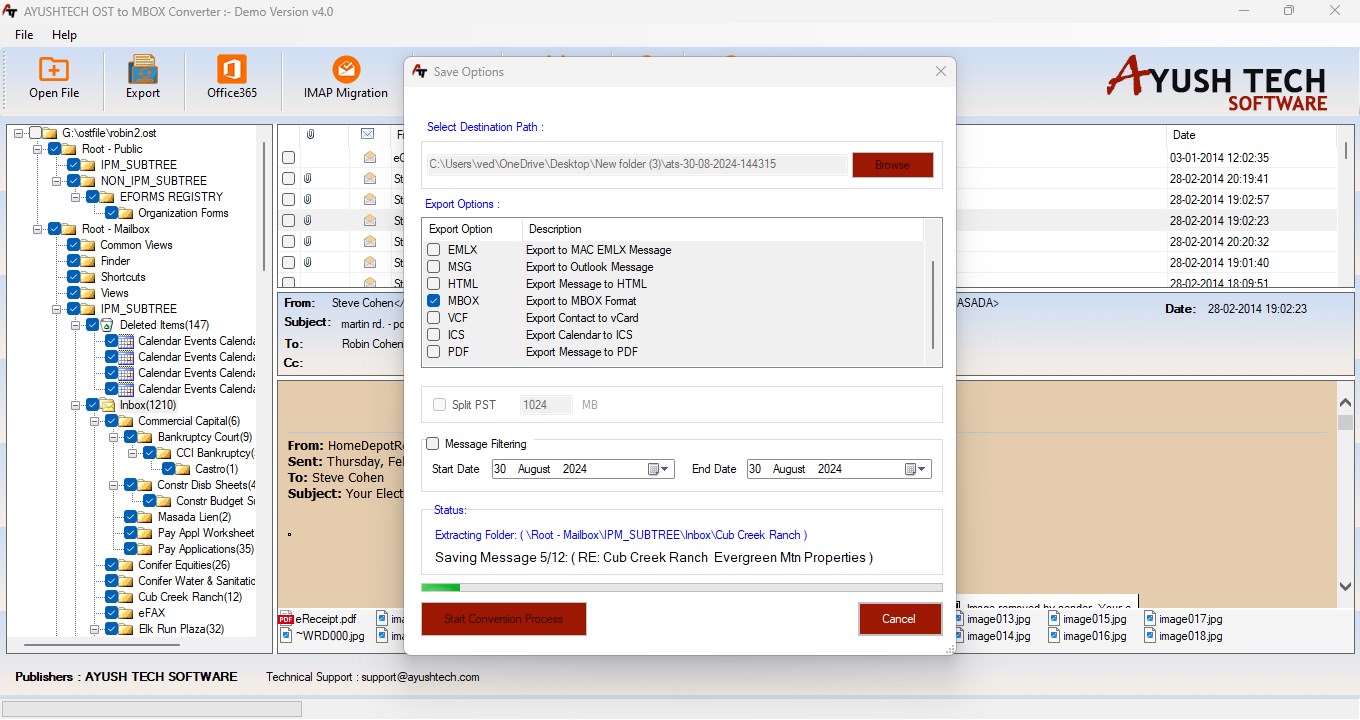The width and height of the screenshot is (1360, 720).
Task: Click the folder icon of Elk Run Plaza(32)
Action: (127, 629)
